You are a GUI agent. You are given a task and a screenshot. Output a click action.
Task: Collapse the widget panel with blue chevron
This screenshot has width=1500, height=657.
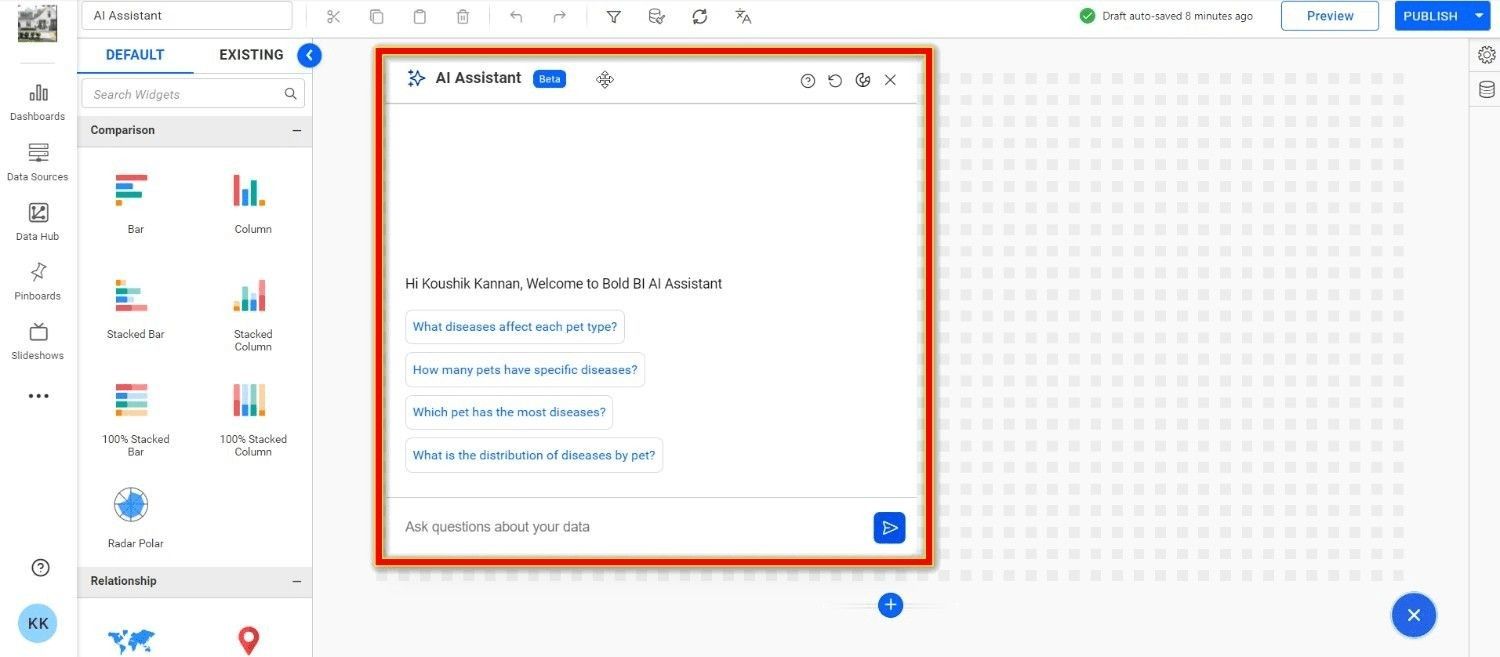[310, 56]
